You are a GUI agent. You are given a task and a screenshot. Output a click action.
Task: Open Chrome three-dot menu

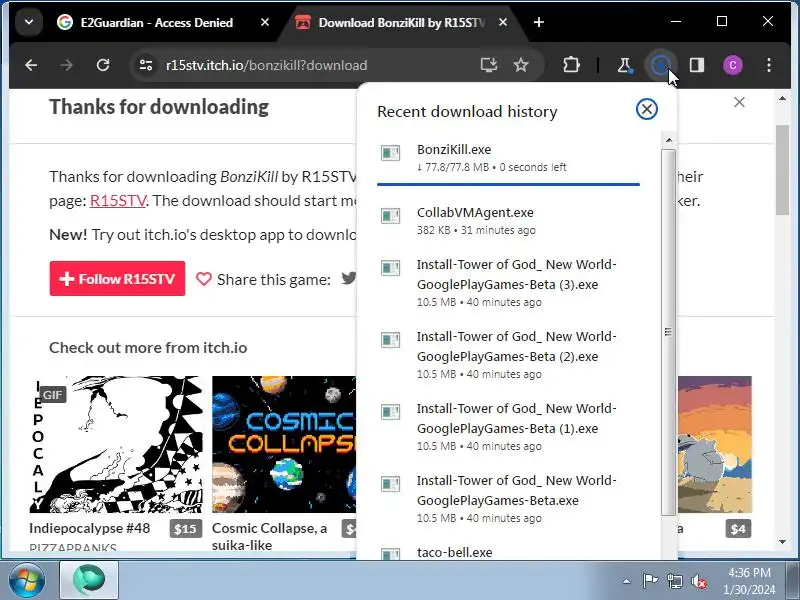pos(769,65)
